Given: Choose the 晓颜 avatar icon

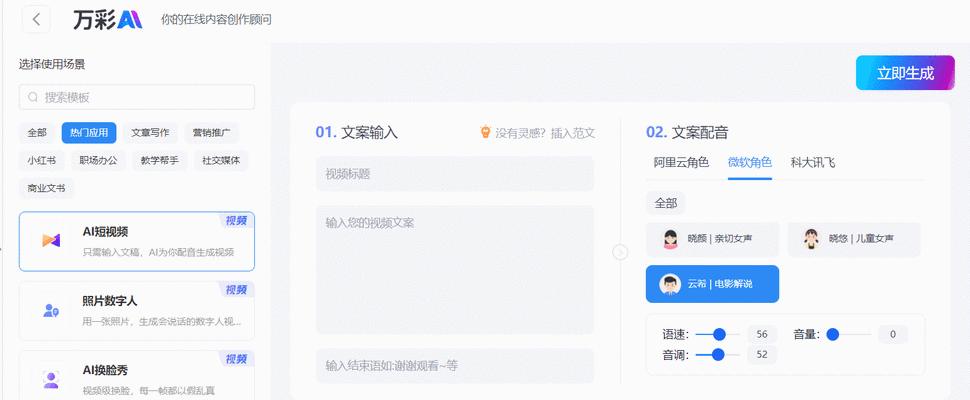Looking at the screenshot, I should (x=671, y=239).
